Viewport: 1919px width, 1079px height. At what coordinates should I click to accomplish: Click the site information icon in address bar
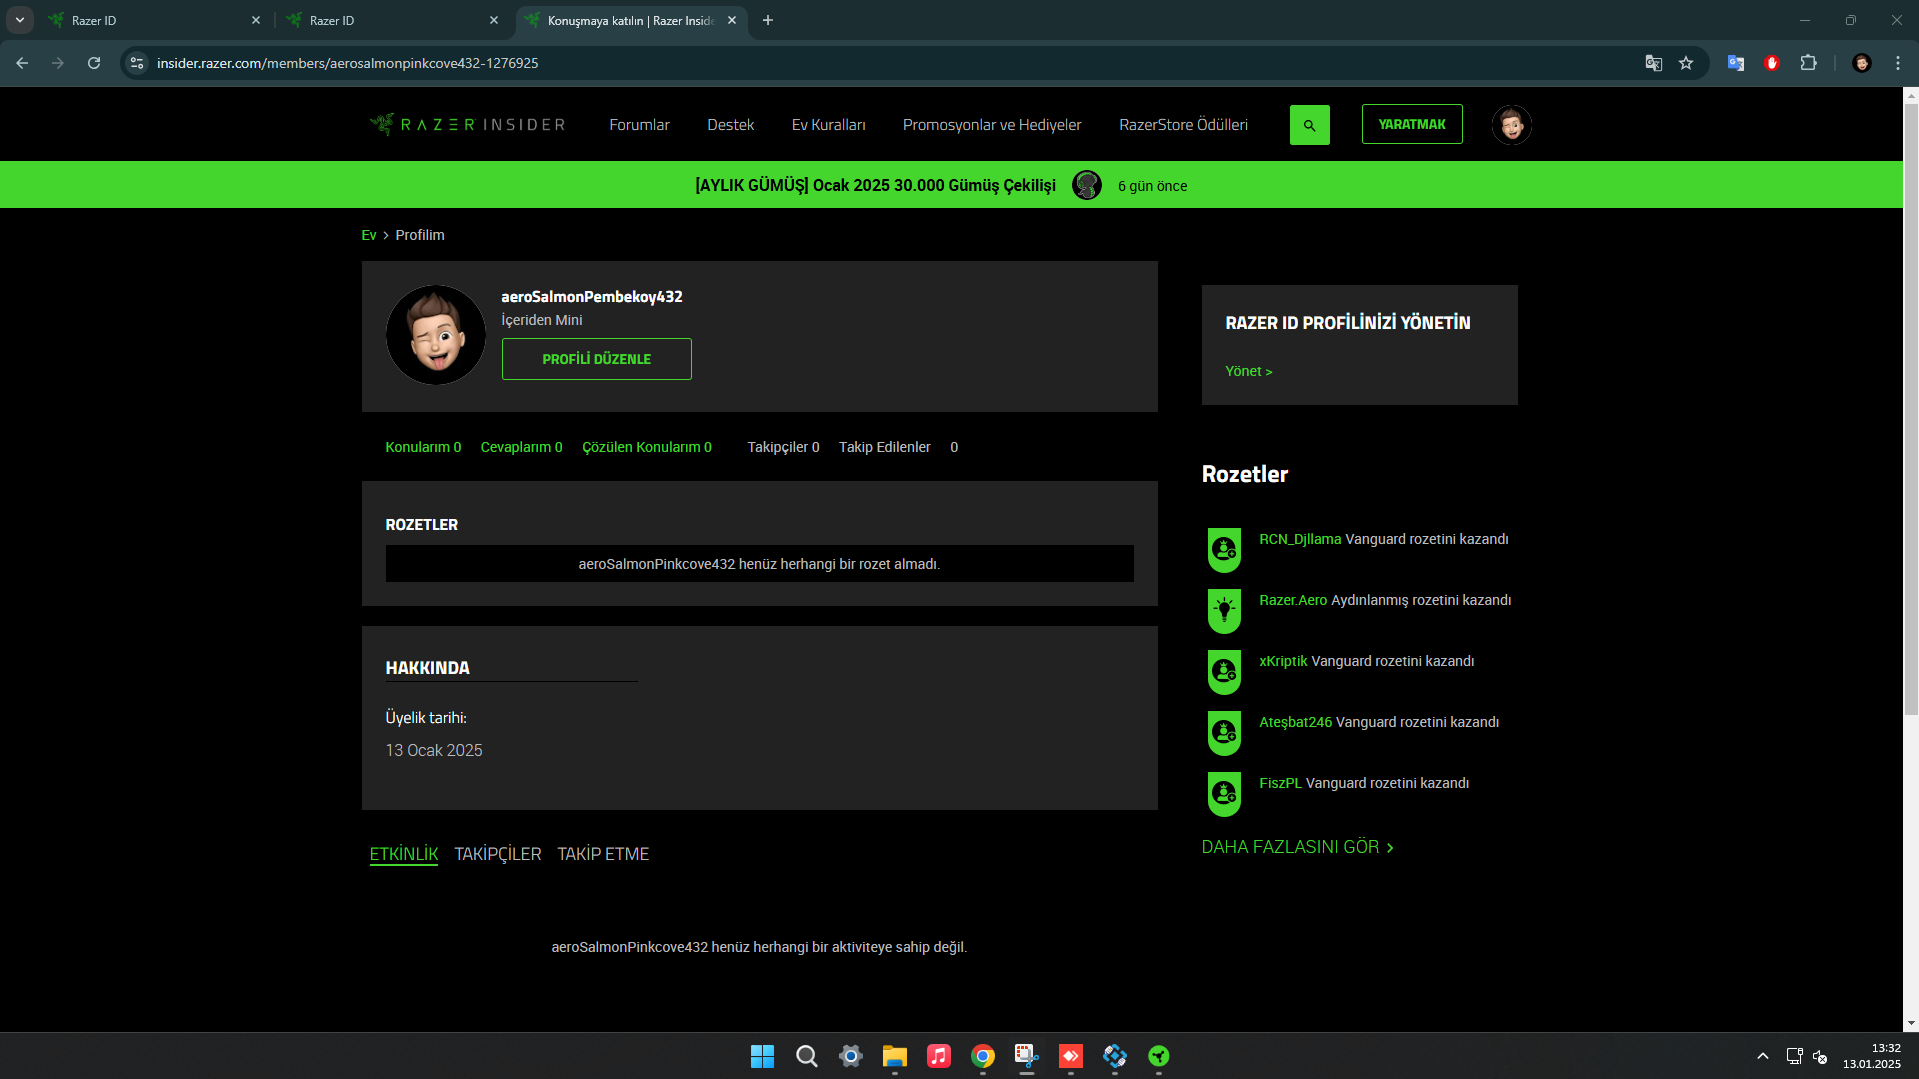(137, 63)
